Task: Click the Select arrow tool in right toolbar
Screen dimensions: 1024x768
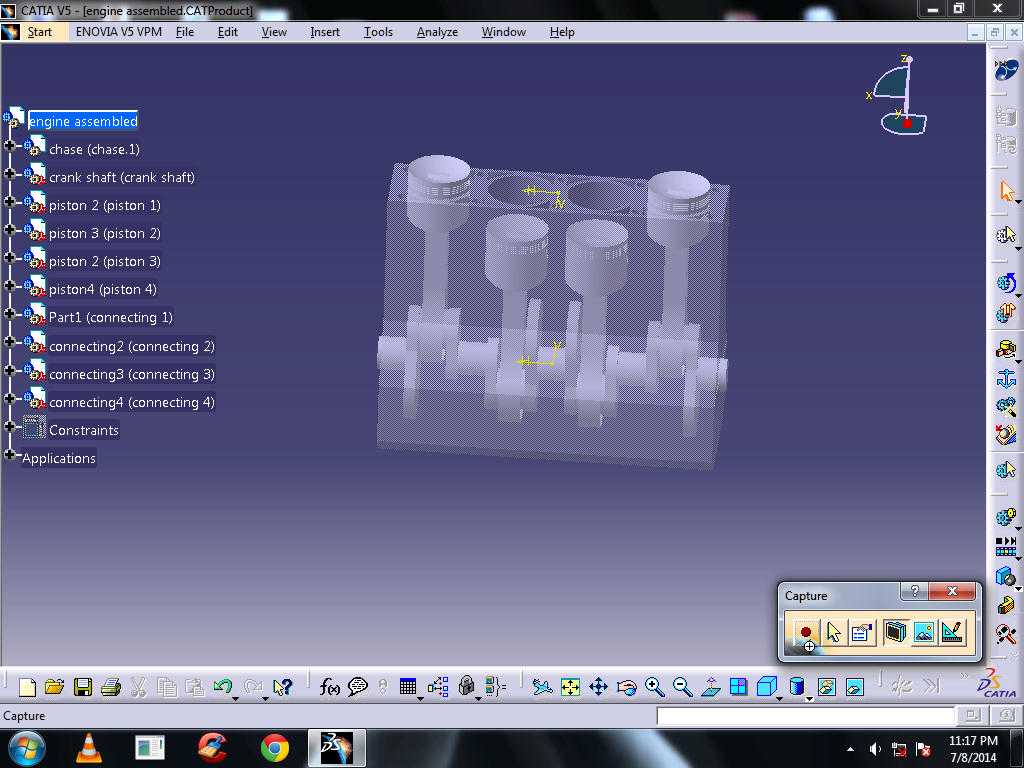Action: click(x=1006, y=192)
